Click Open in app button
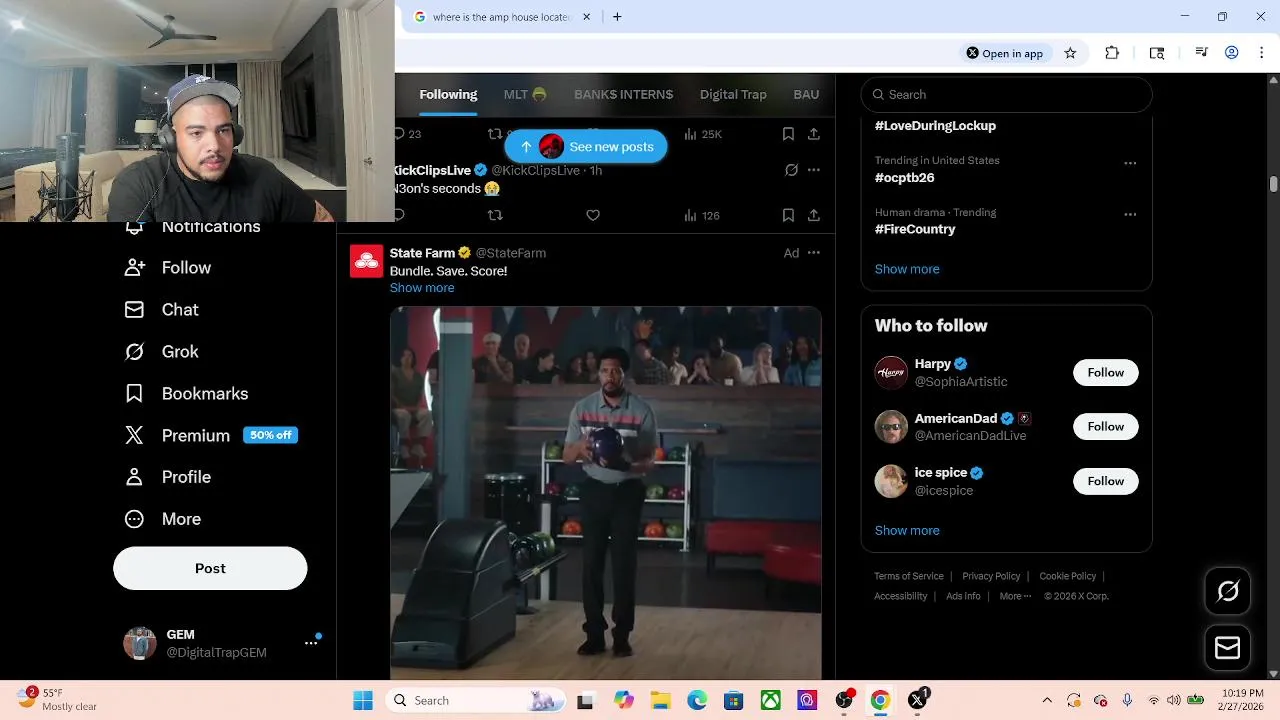 [1005, 53]
